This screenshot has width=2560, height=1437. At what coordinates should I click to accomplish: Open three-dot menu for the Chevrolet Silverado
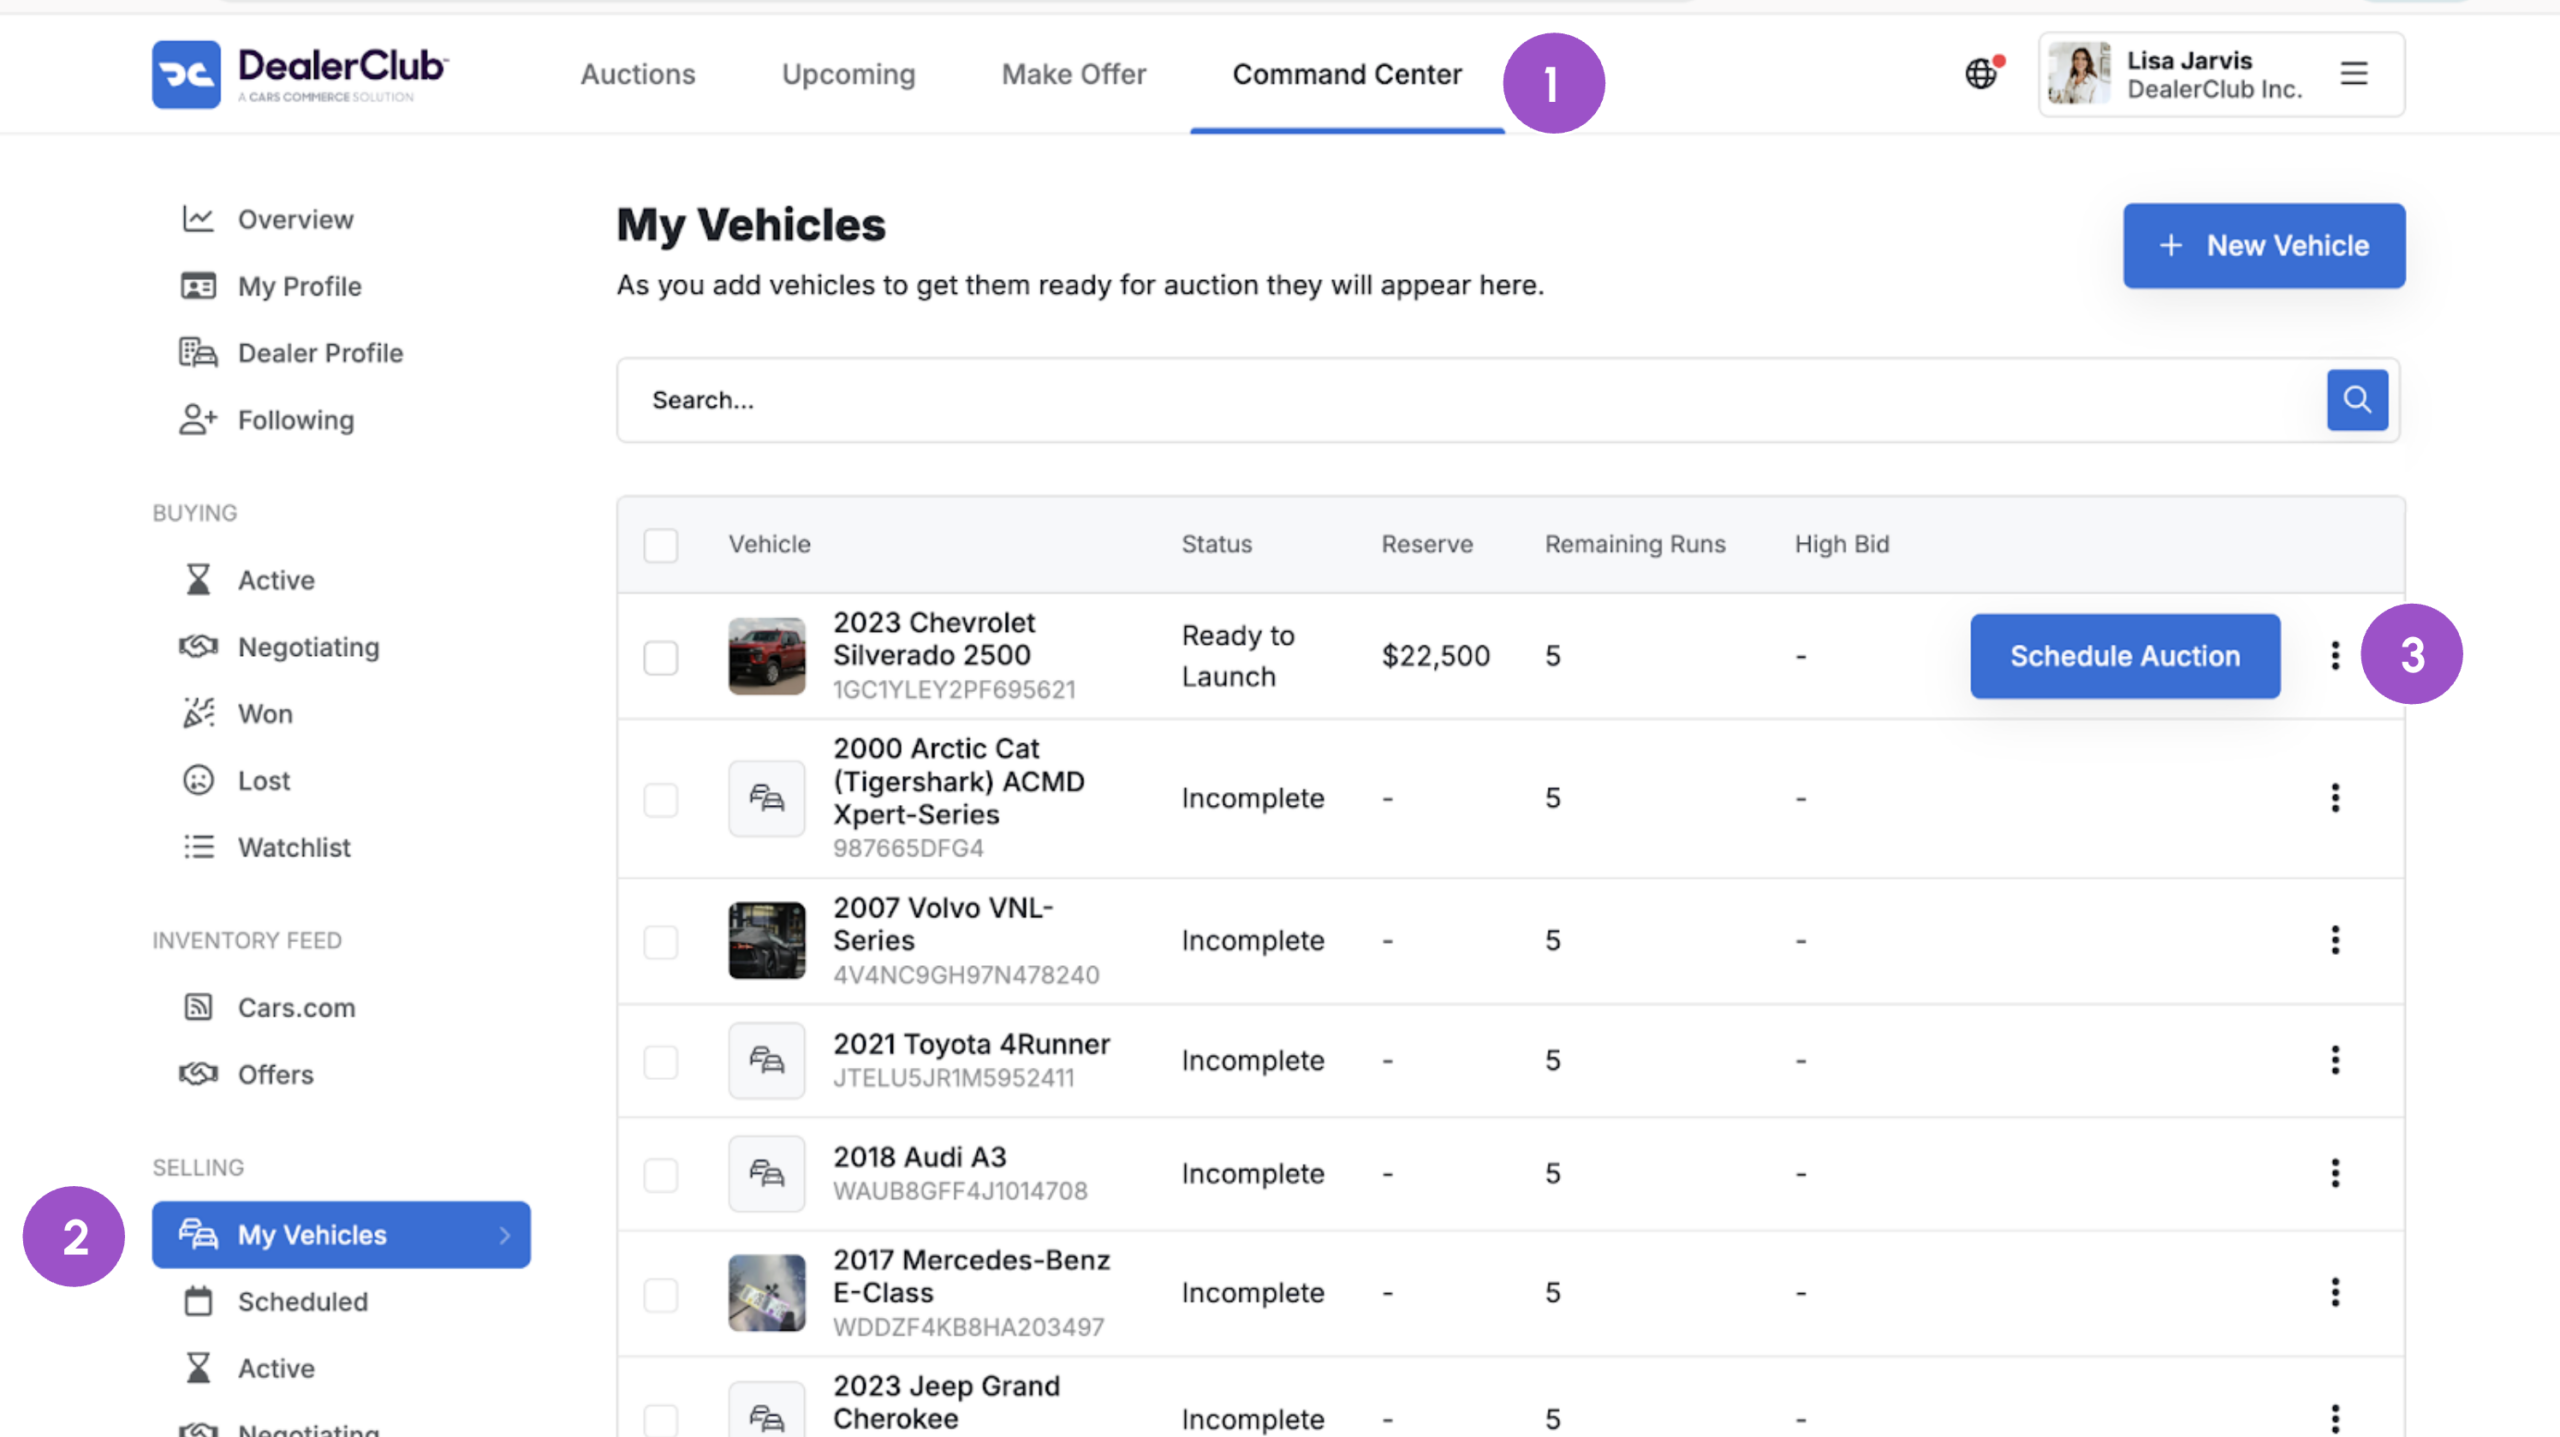(2335, 656)
